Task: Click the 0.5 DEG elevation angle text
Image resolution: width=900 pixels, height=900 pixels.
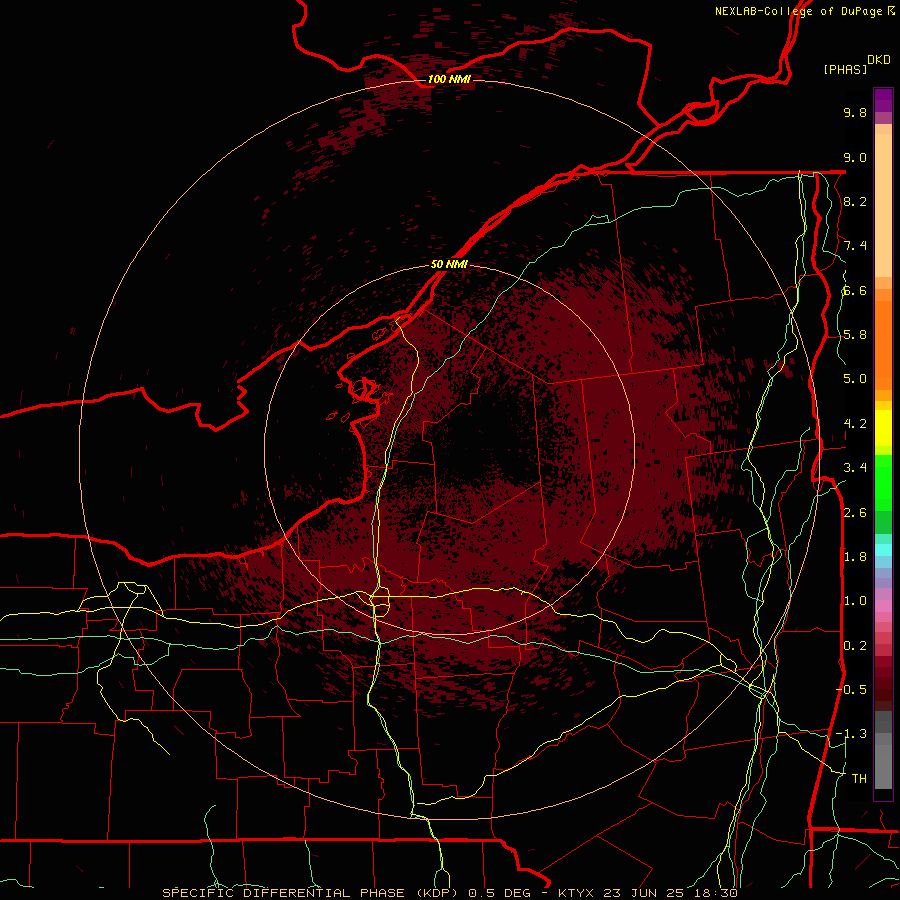Action: [x=501, y=893]
